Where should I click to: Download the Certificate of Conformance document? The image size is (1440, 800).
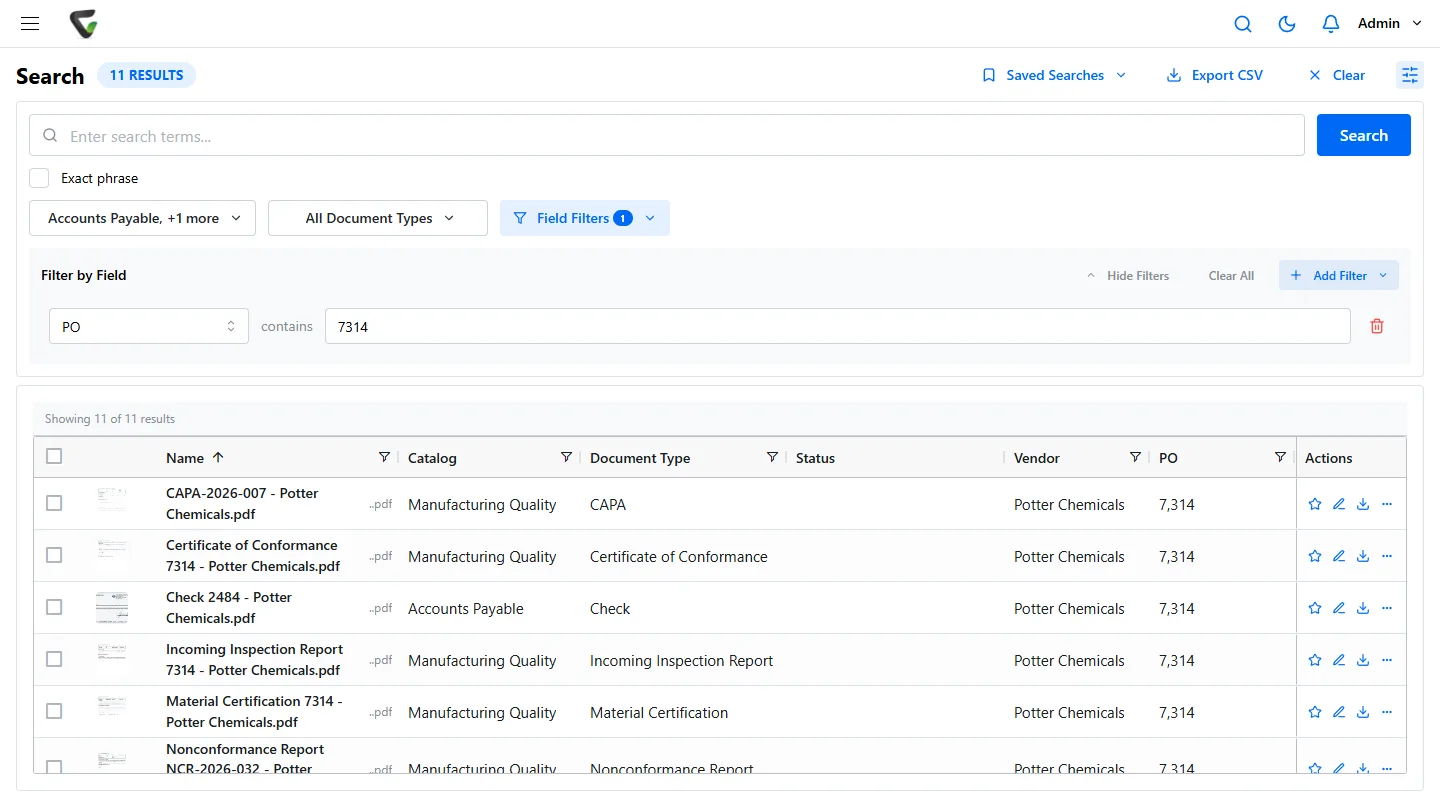[x=1363, y=556]
